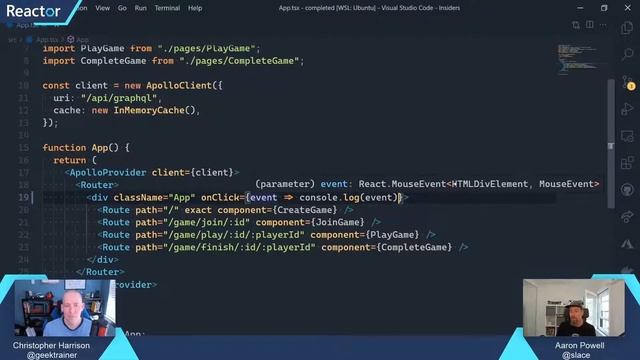640x360 pixels.
Task: Click 'InMemoryCache' on the cache line
Action: click(x=149, y=110)
